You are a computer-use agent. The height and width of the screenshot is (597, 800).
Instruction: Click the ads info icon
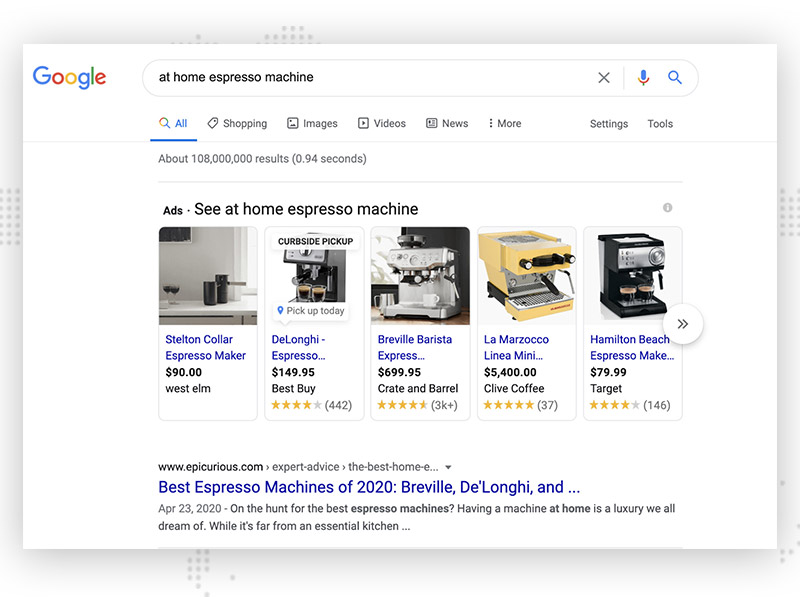click(x=667, y=208)
